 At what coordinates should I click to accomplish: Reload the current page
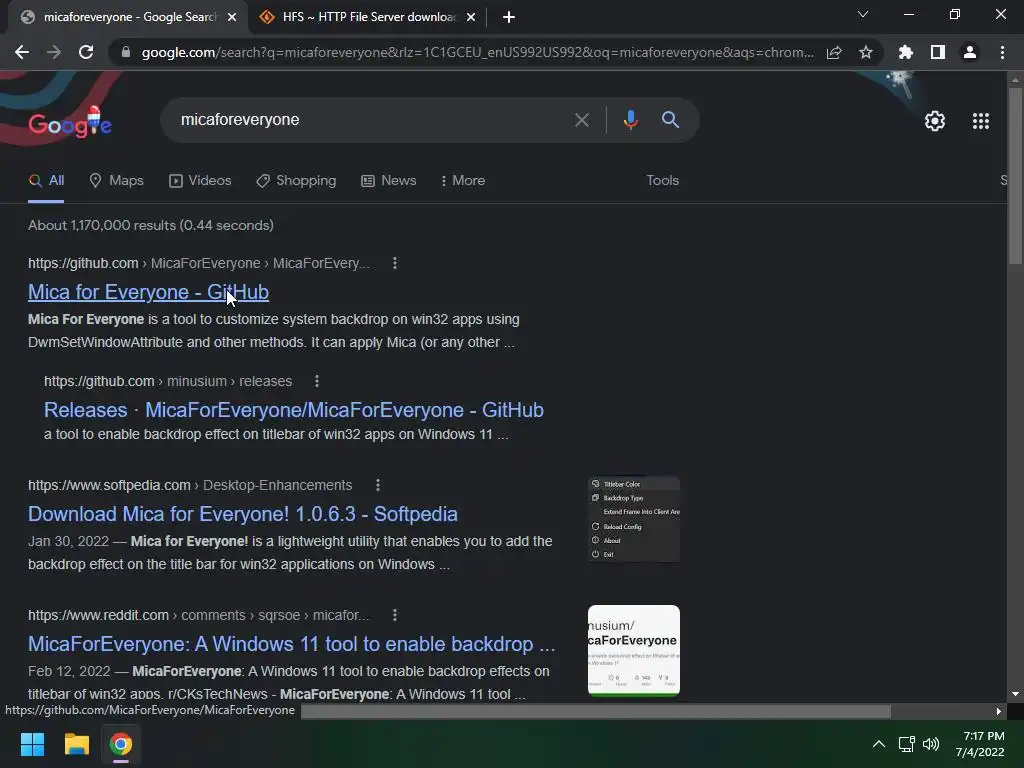tap(86, 52)
